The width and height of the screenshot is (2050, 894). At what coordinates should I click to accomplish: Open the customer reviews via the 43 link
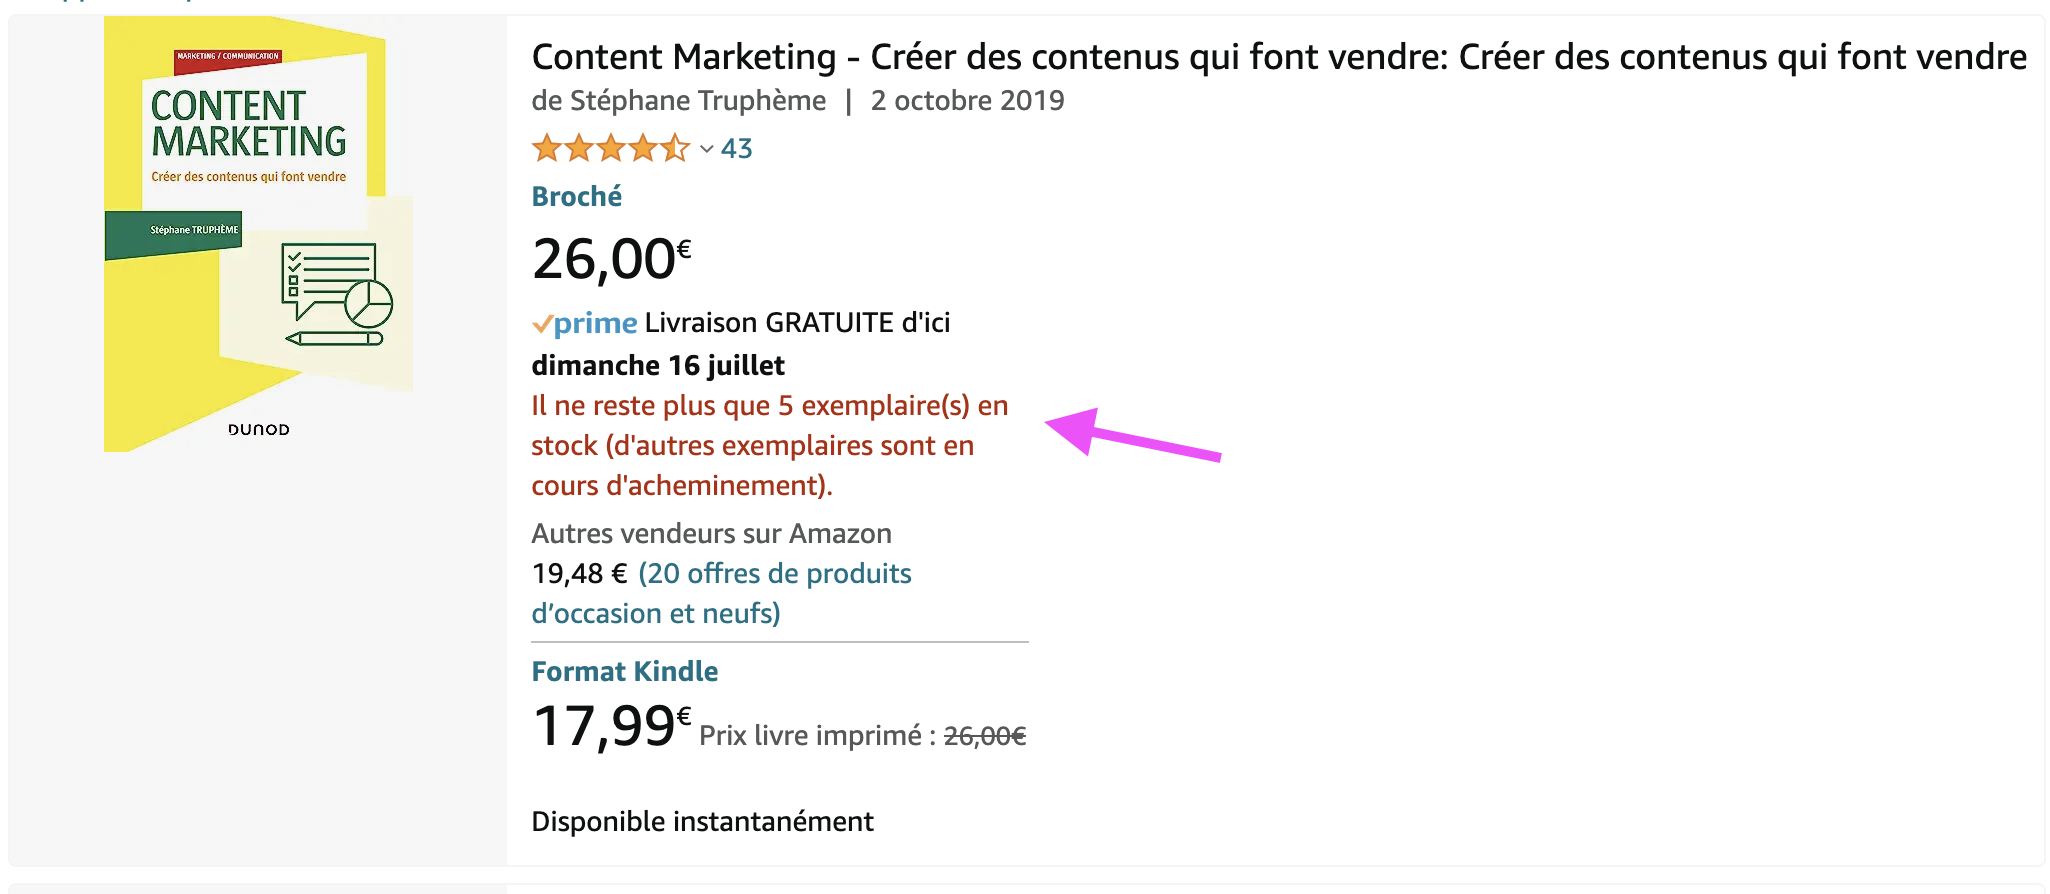pos(737,147)
